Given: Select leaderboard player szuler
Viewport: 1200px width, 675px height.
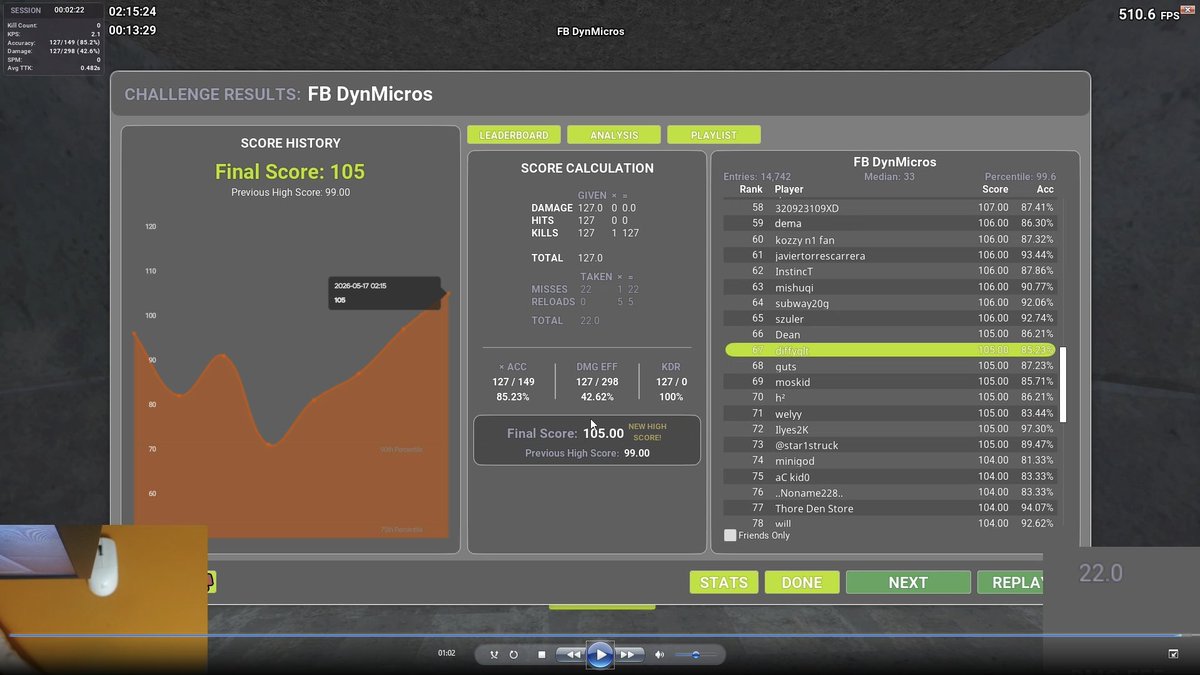Looking at the screenshot, I should point(890,318).
